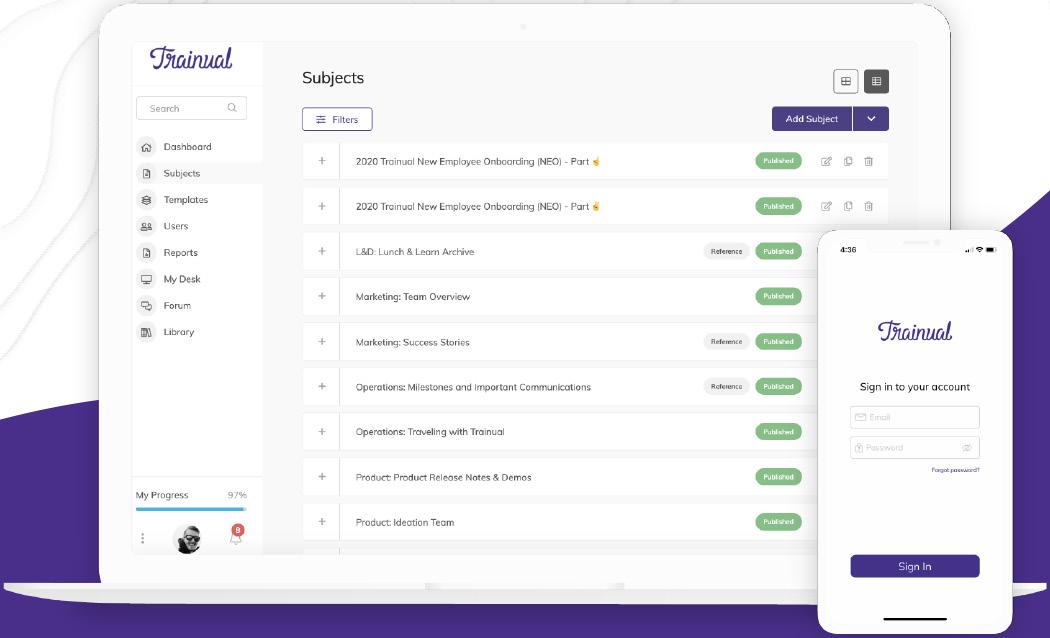Duplicate the NEO Part one-finger emoji subject
The image size is (1050, 638).
(848, 161)
